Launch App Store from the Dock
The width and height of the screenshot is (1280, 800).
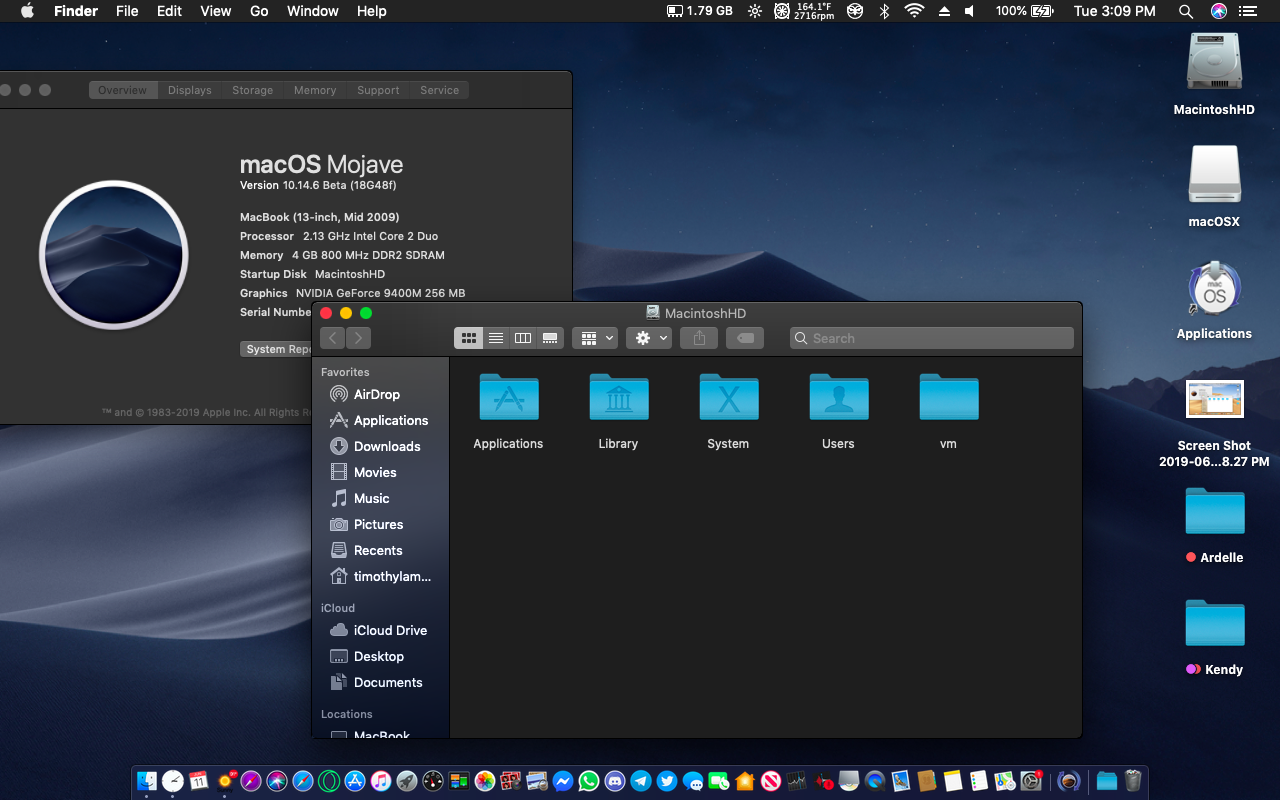(x=354, y=781)
